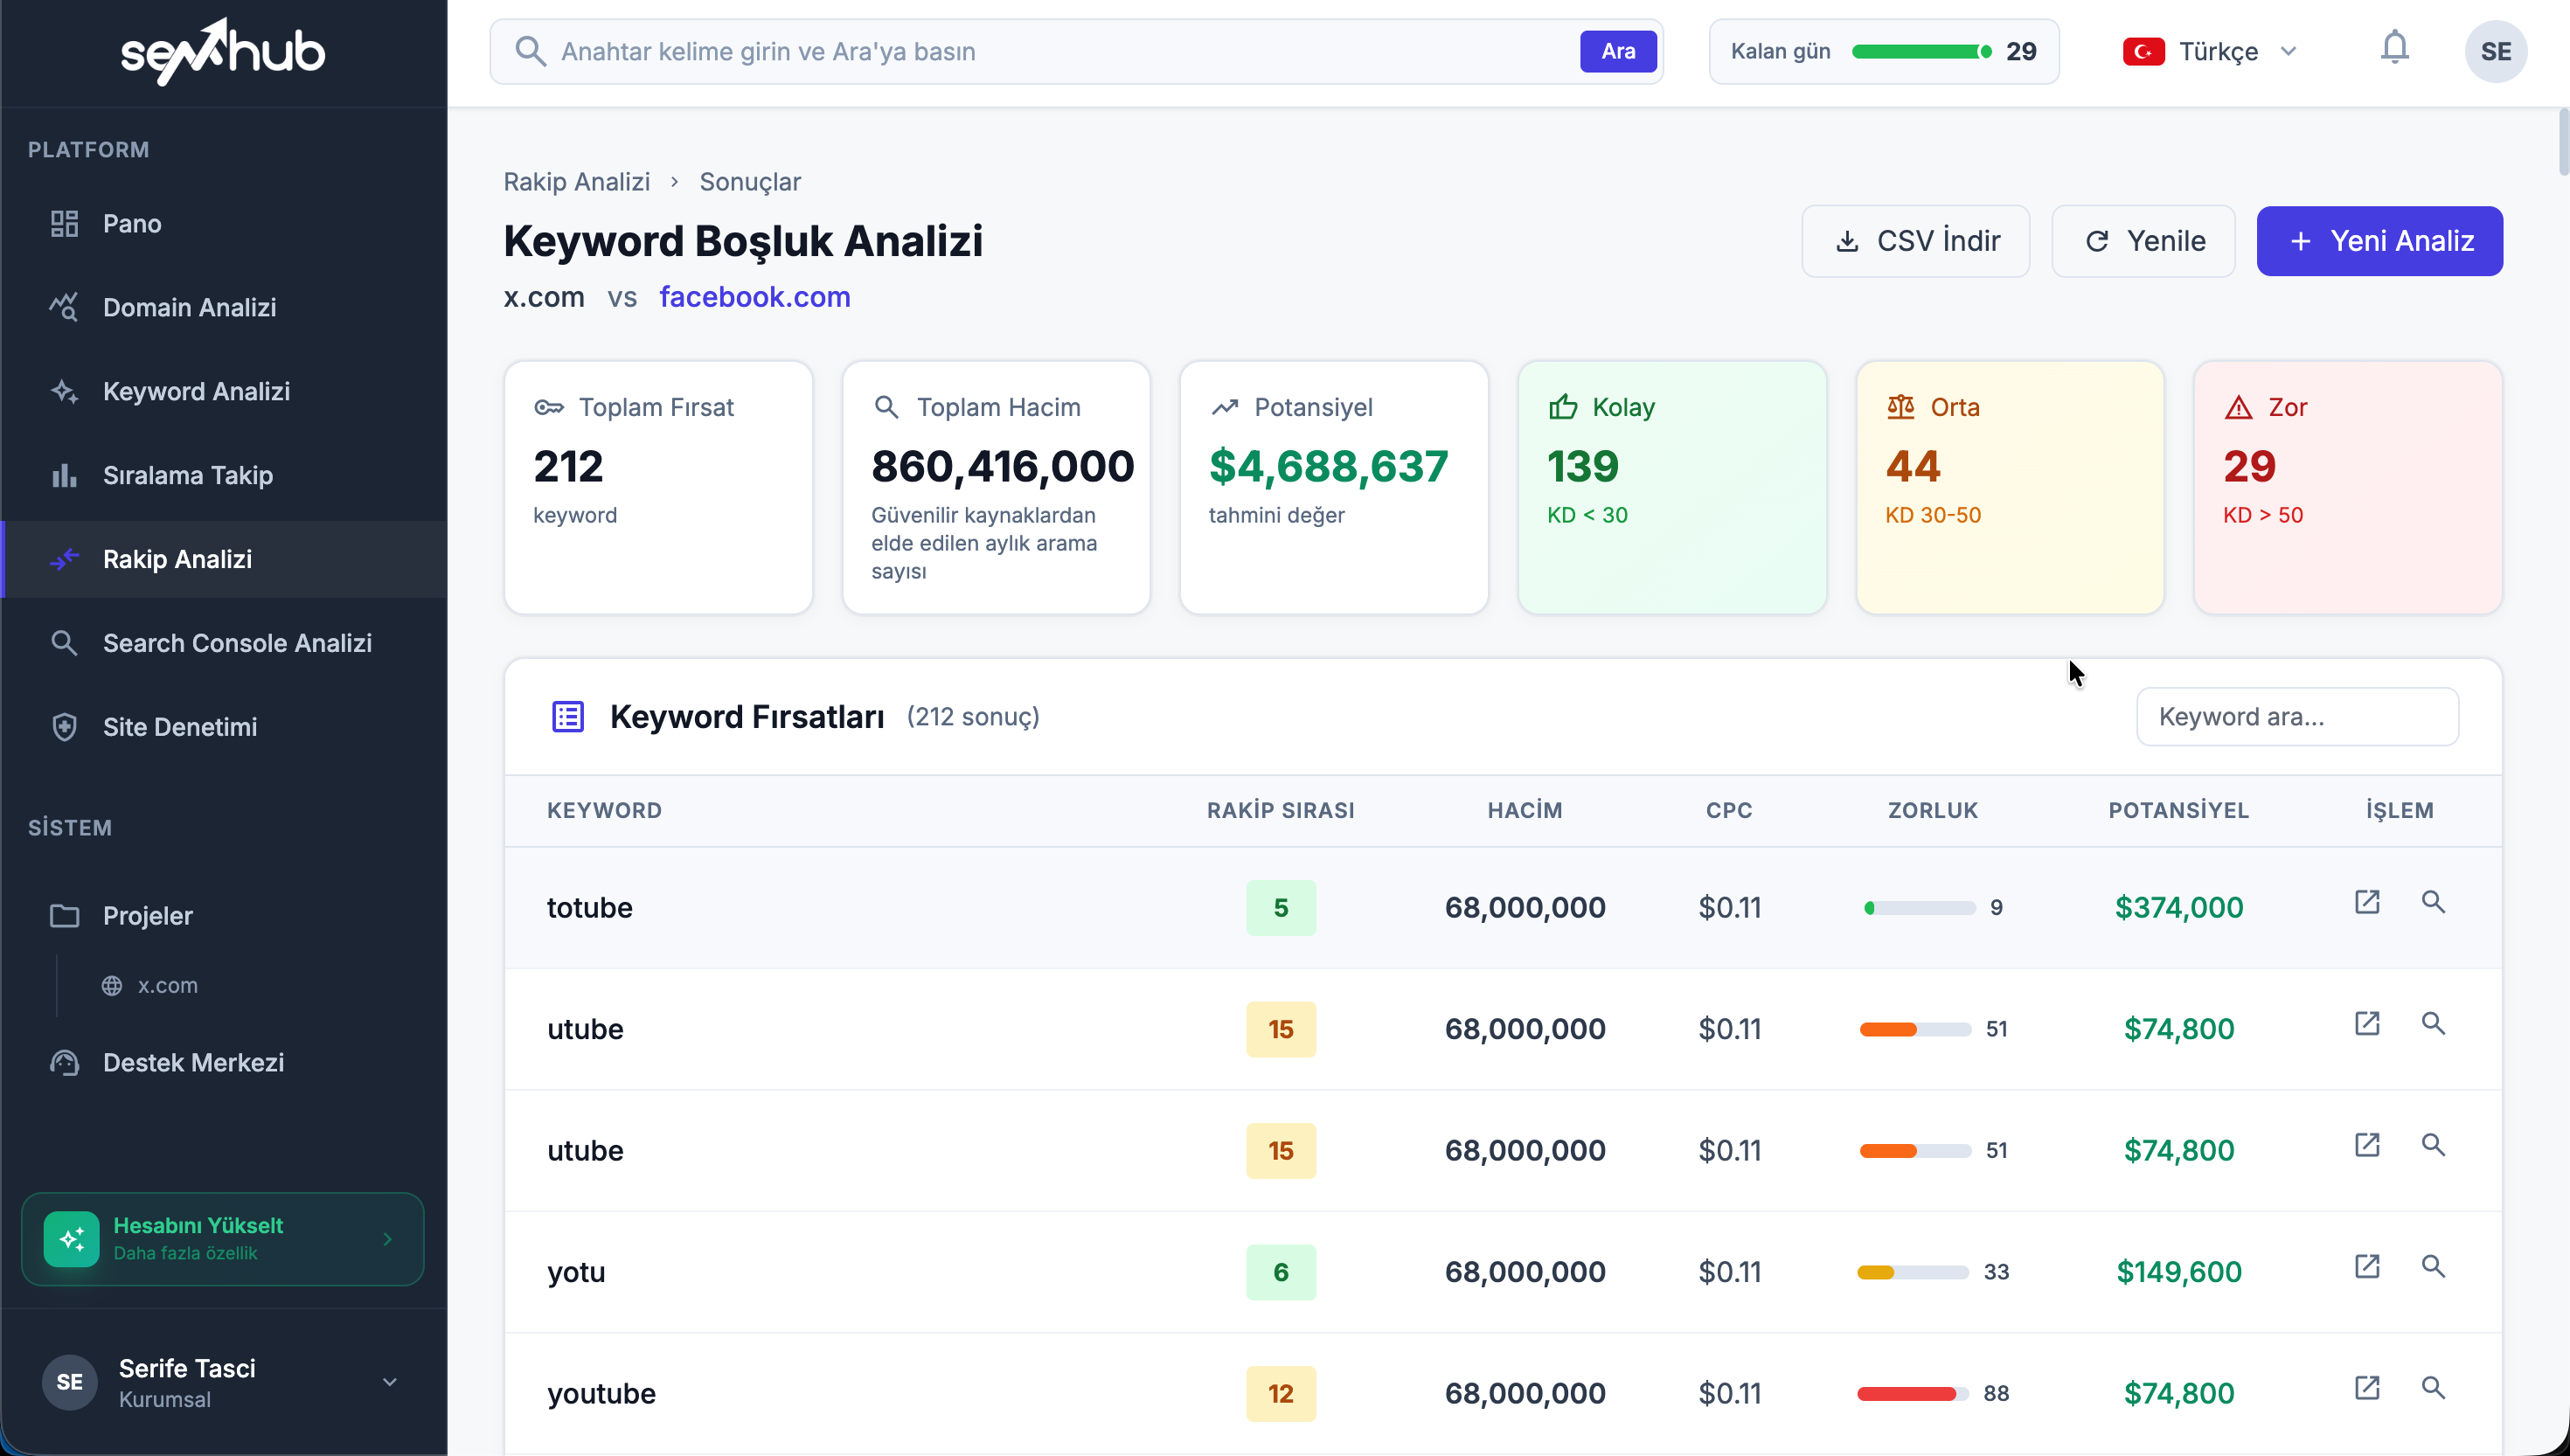Expand the Serife Tasci account menu
Screen dimensions: 2570x1456
point(389,1382)
